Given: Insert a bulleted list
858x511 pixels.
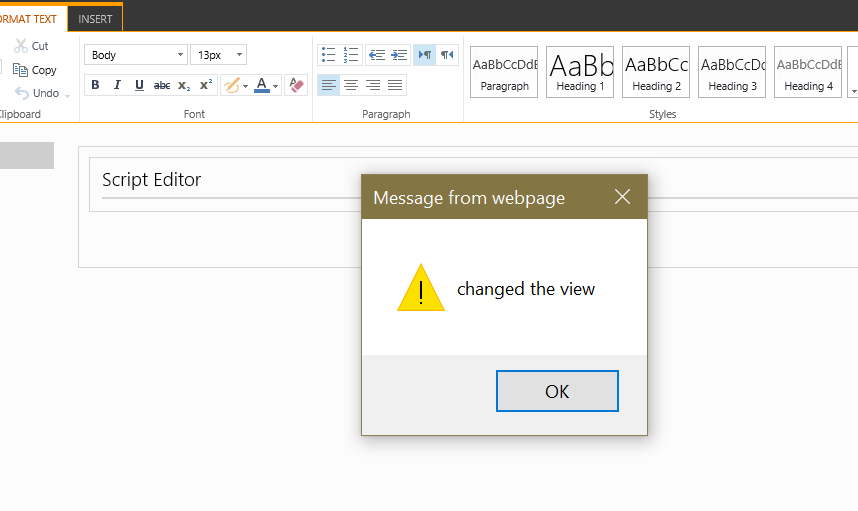Looking at the screenshot, I should [328, 55].
